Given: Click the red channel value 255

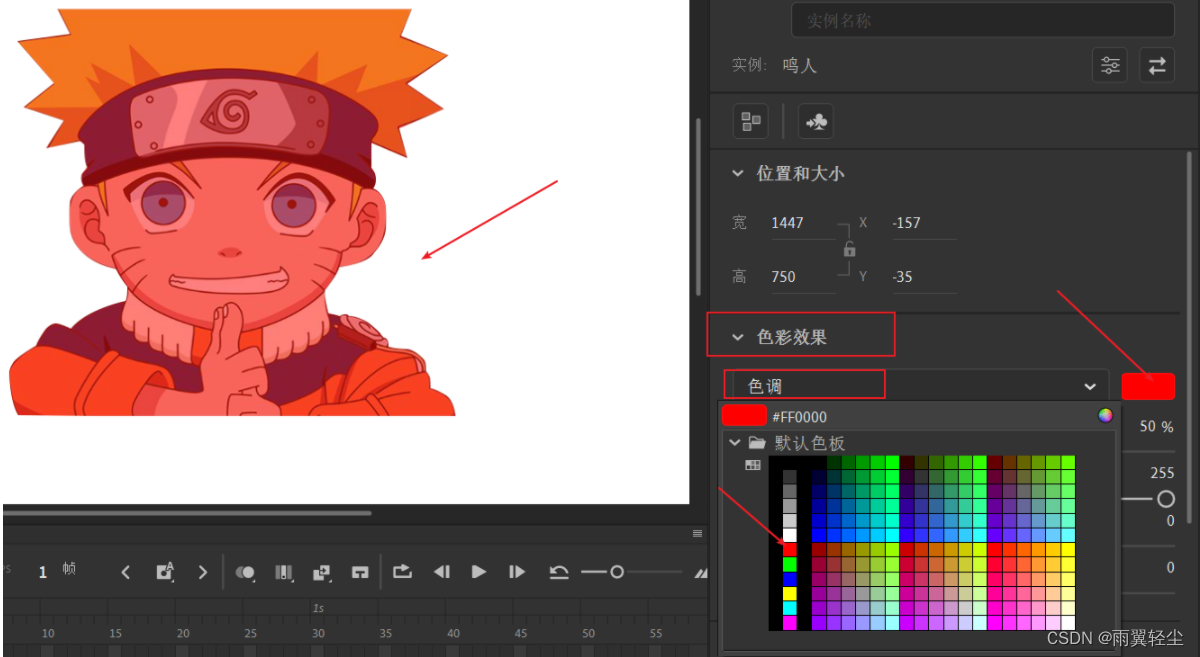Looking at the screenshot, I should (1162, 473).
